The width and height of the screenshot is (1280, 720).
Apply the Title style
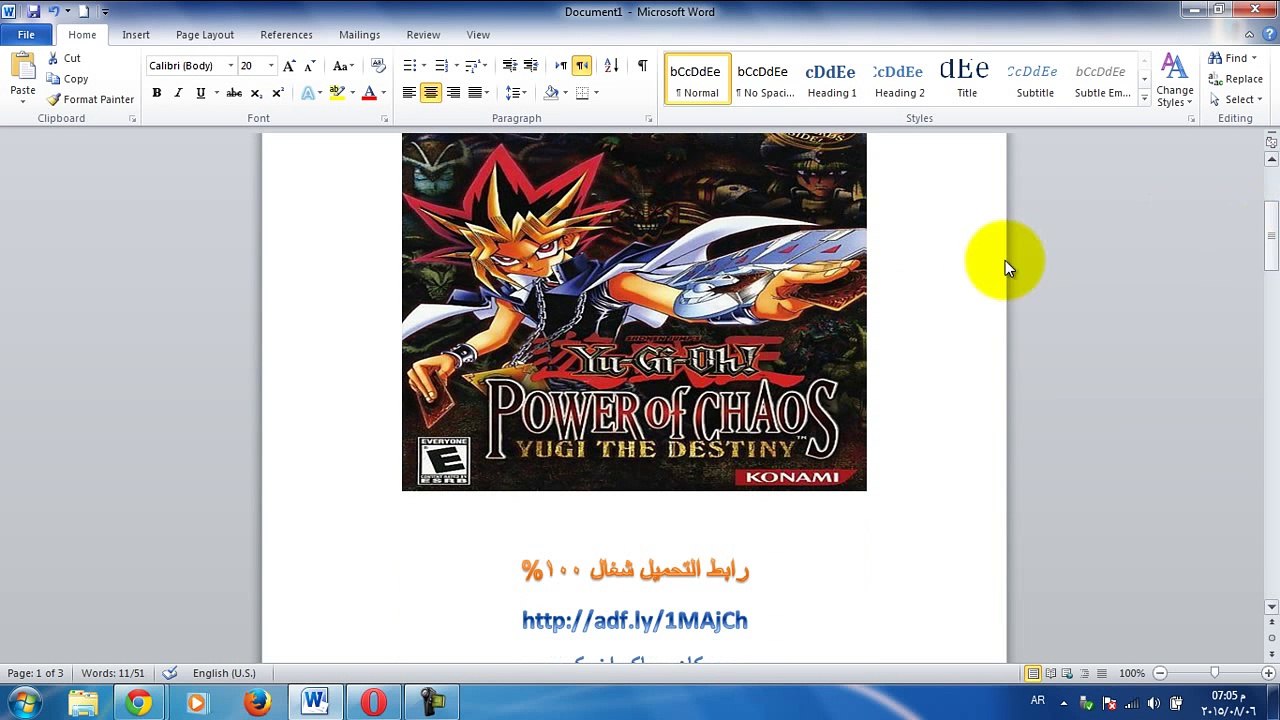(966, 79)
